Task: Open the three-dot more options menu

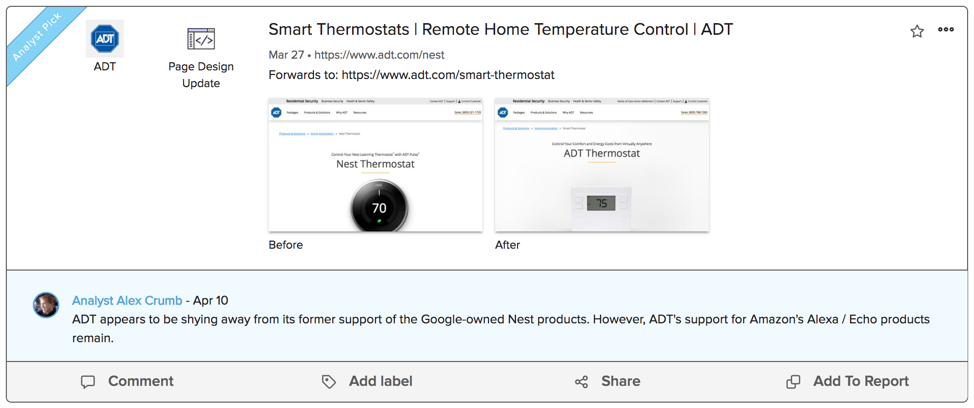Action: coord(946,30)
